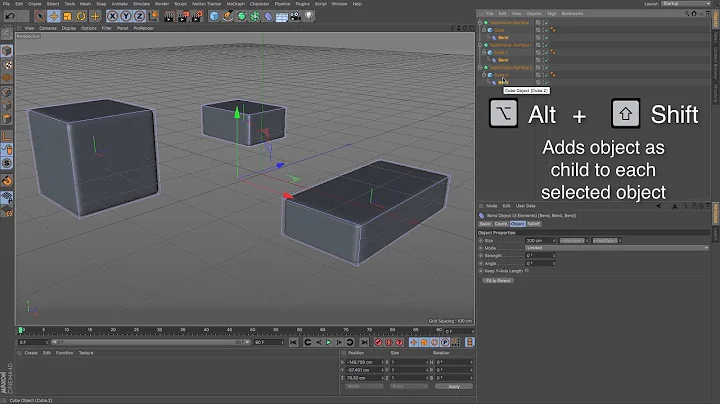720x404 pixels.
Task: Click the Array modeling object icon
Action: point(255,17)
